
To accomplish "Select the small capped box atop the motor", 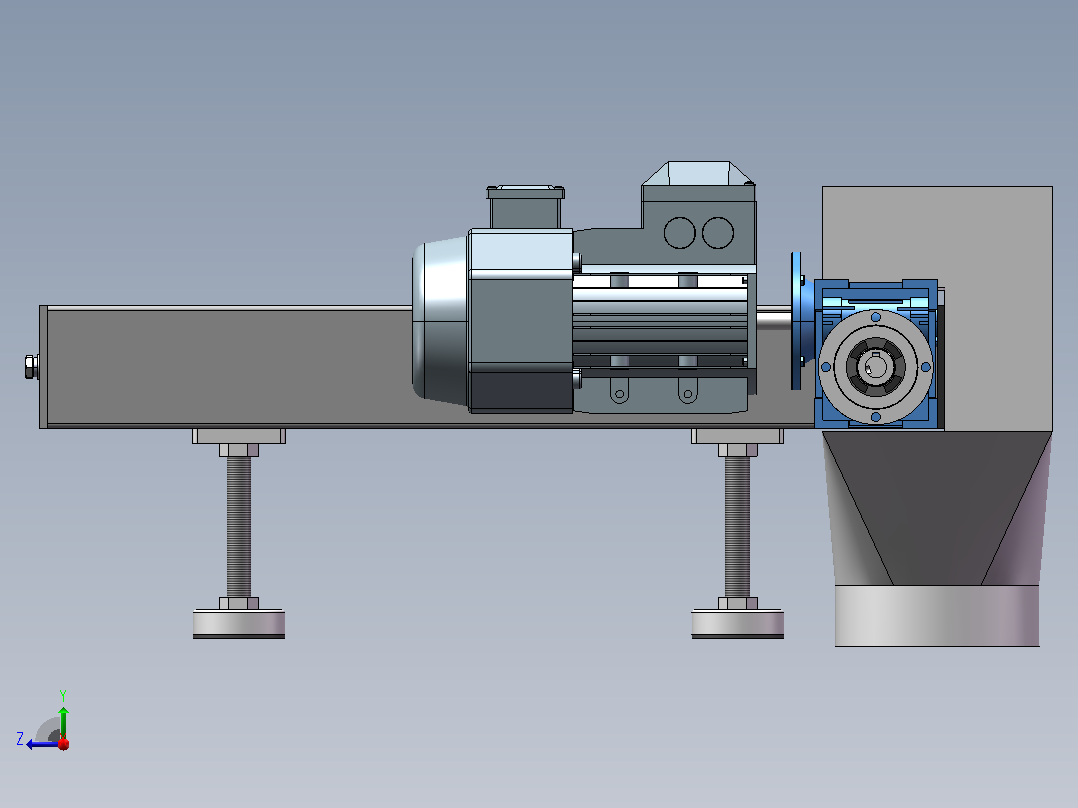I will [x=525, y=206].
